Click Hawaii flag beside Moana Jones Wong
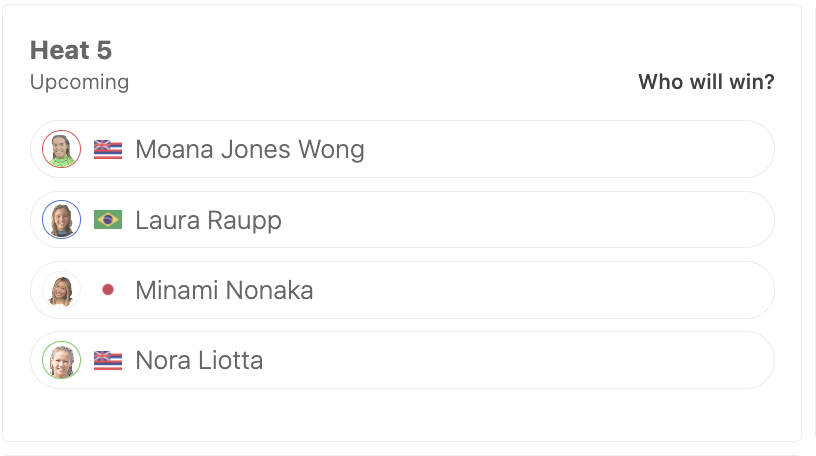The image size is (816, 456). [x=108, y=149]
